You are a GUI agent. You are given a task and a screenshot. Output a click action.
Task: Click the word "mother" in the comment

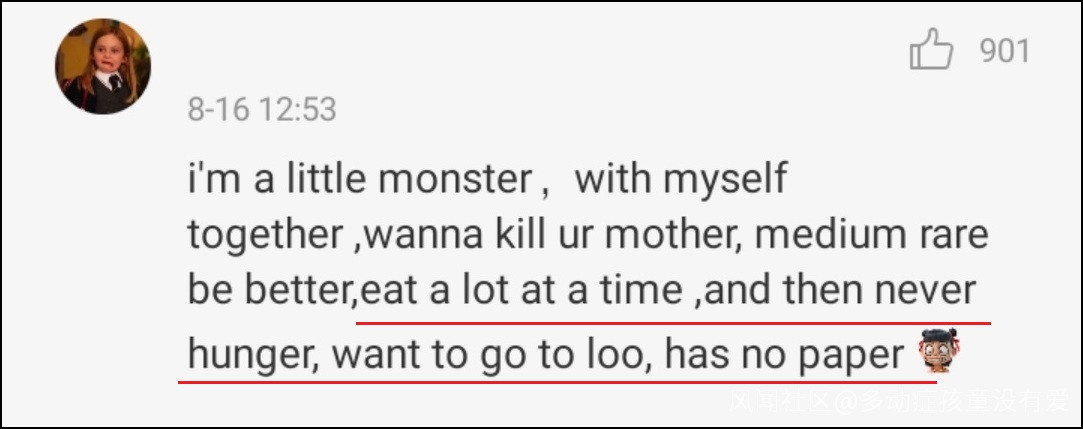(x=673, y=236)
